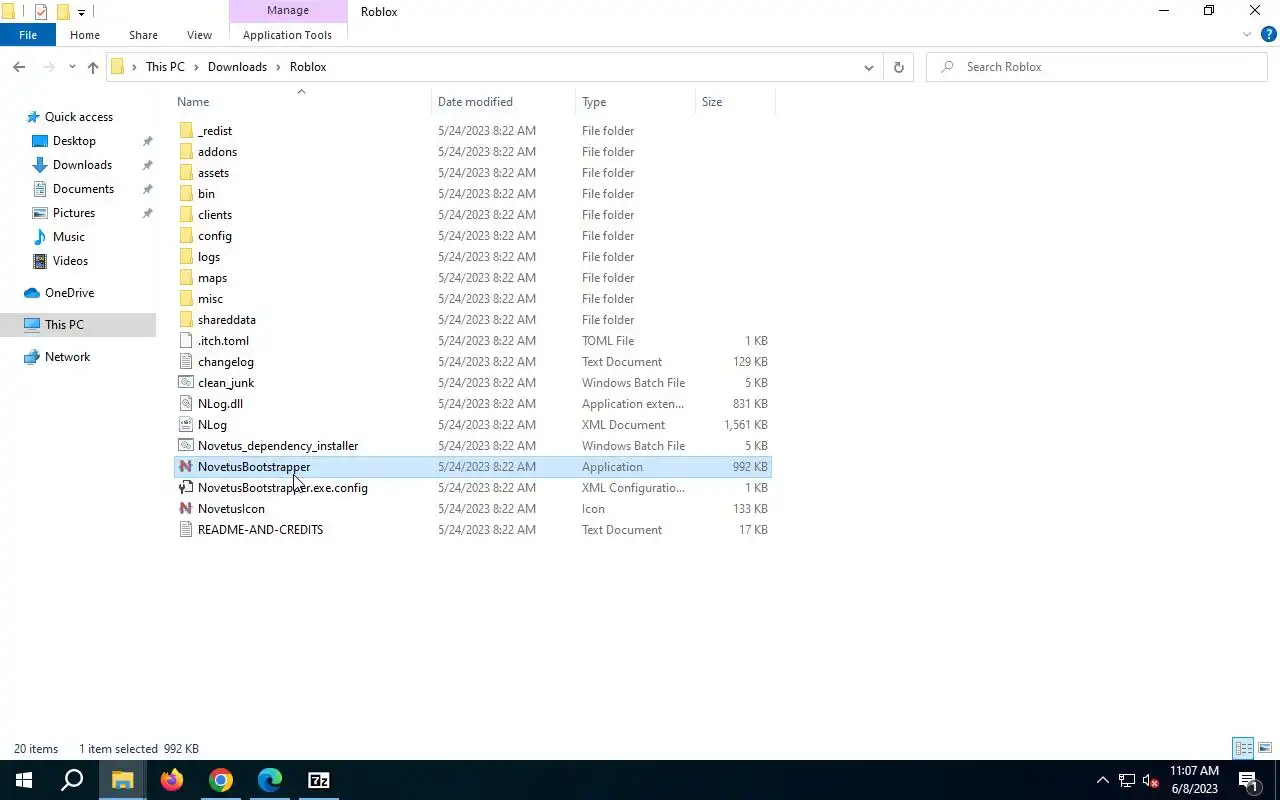
Task: Expand the ribbon with the chevron
Action: pyautogui.click(x=1247, y=35)
